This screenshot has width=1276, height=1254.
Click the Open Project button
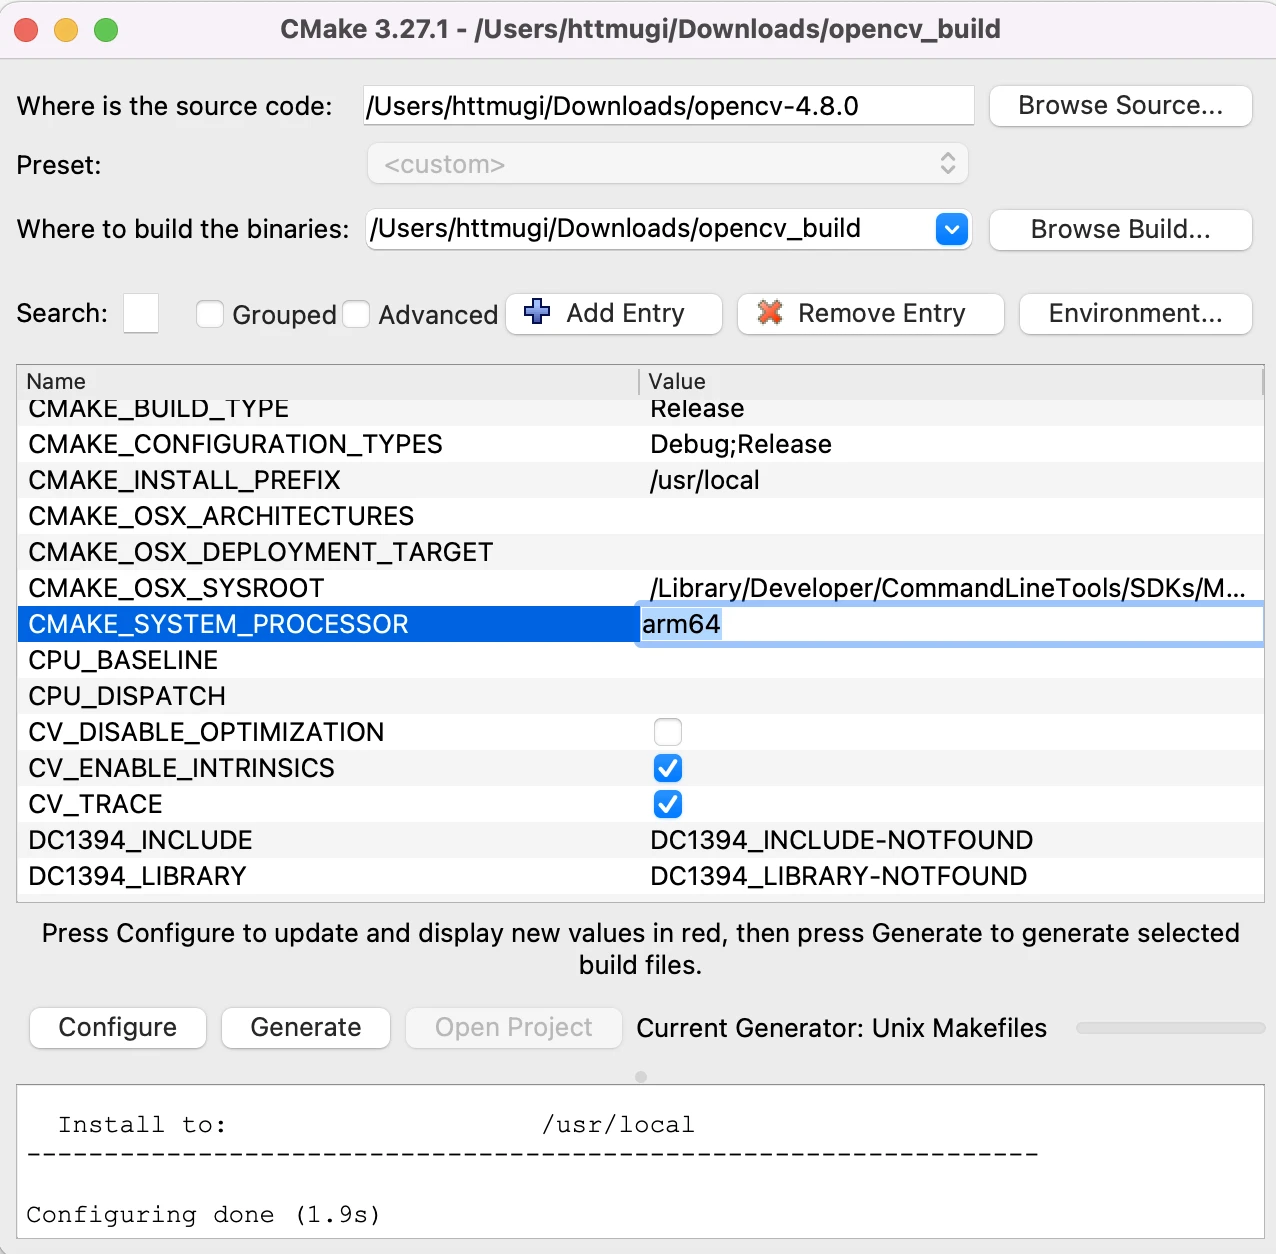coord(514,1028)
